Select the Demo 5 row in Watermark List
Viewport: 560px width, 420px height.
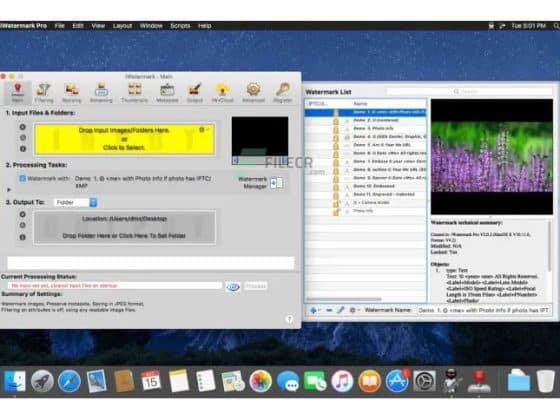click(x=365, y=145)
